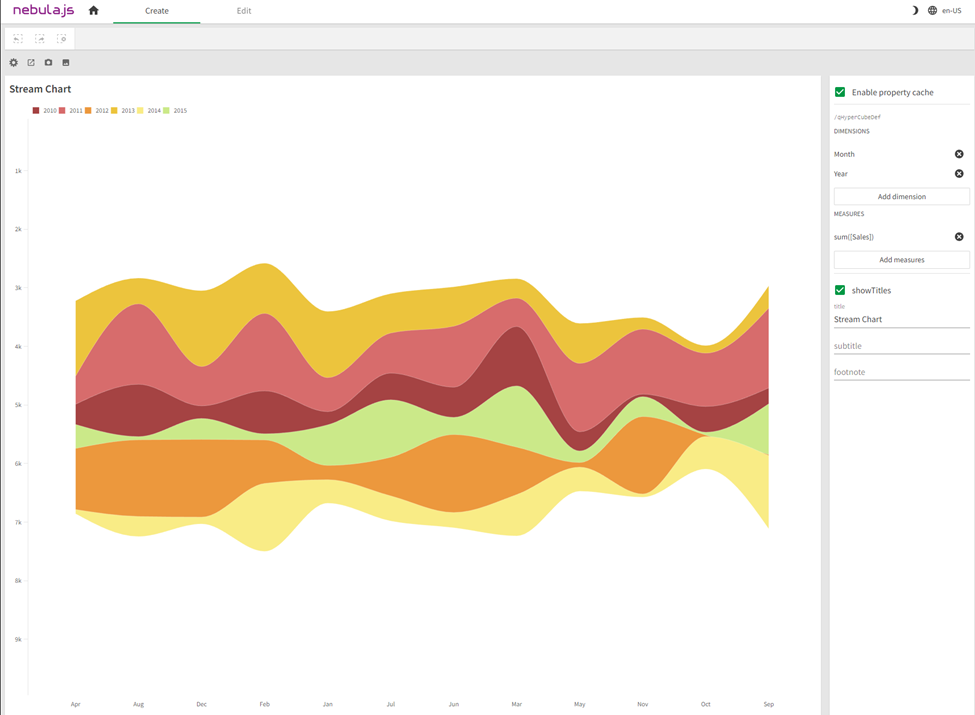Open the settings gear icon
The width and height of the screenshot is (975, 715).
pos(13,62)
